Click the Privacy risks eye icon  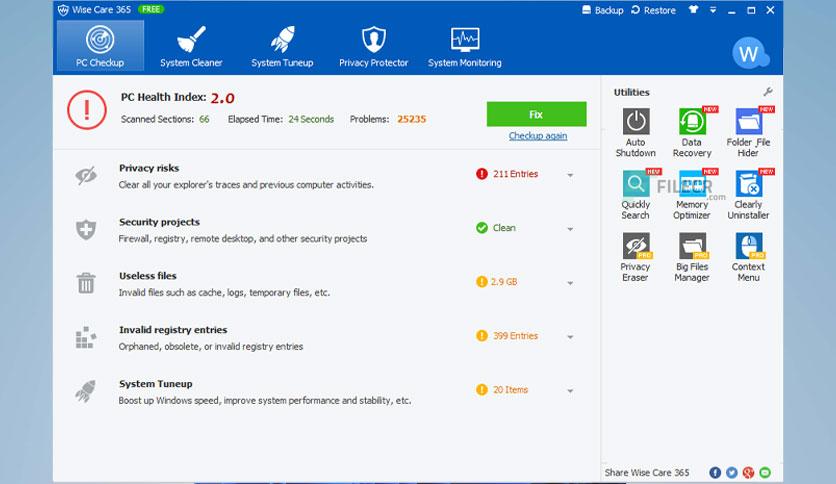[86, 175]
